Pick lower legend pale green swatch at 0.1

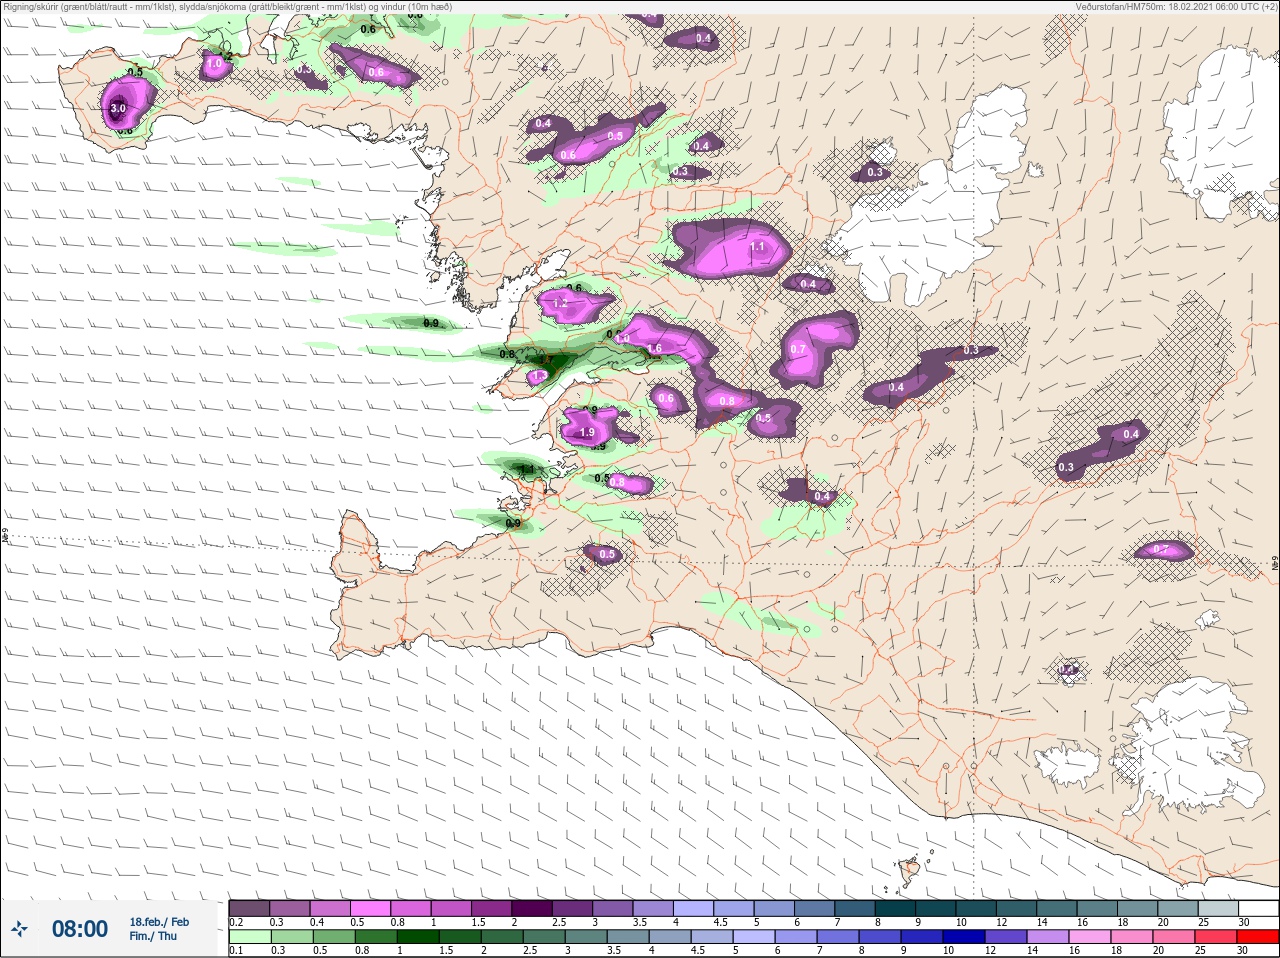(x=249, y=937)
